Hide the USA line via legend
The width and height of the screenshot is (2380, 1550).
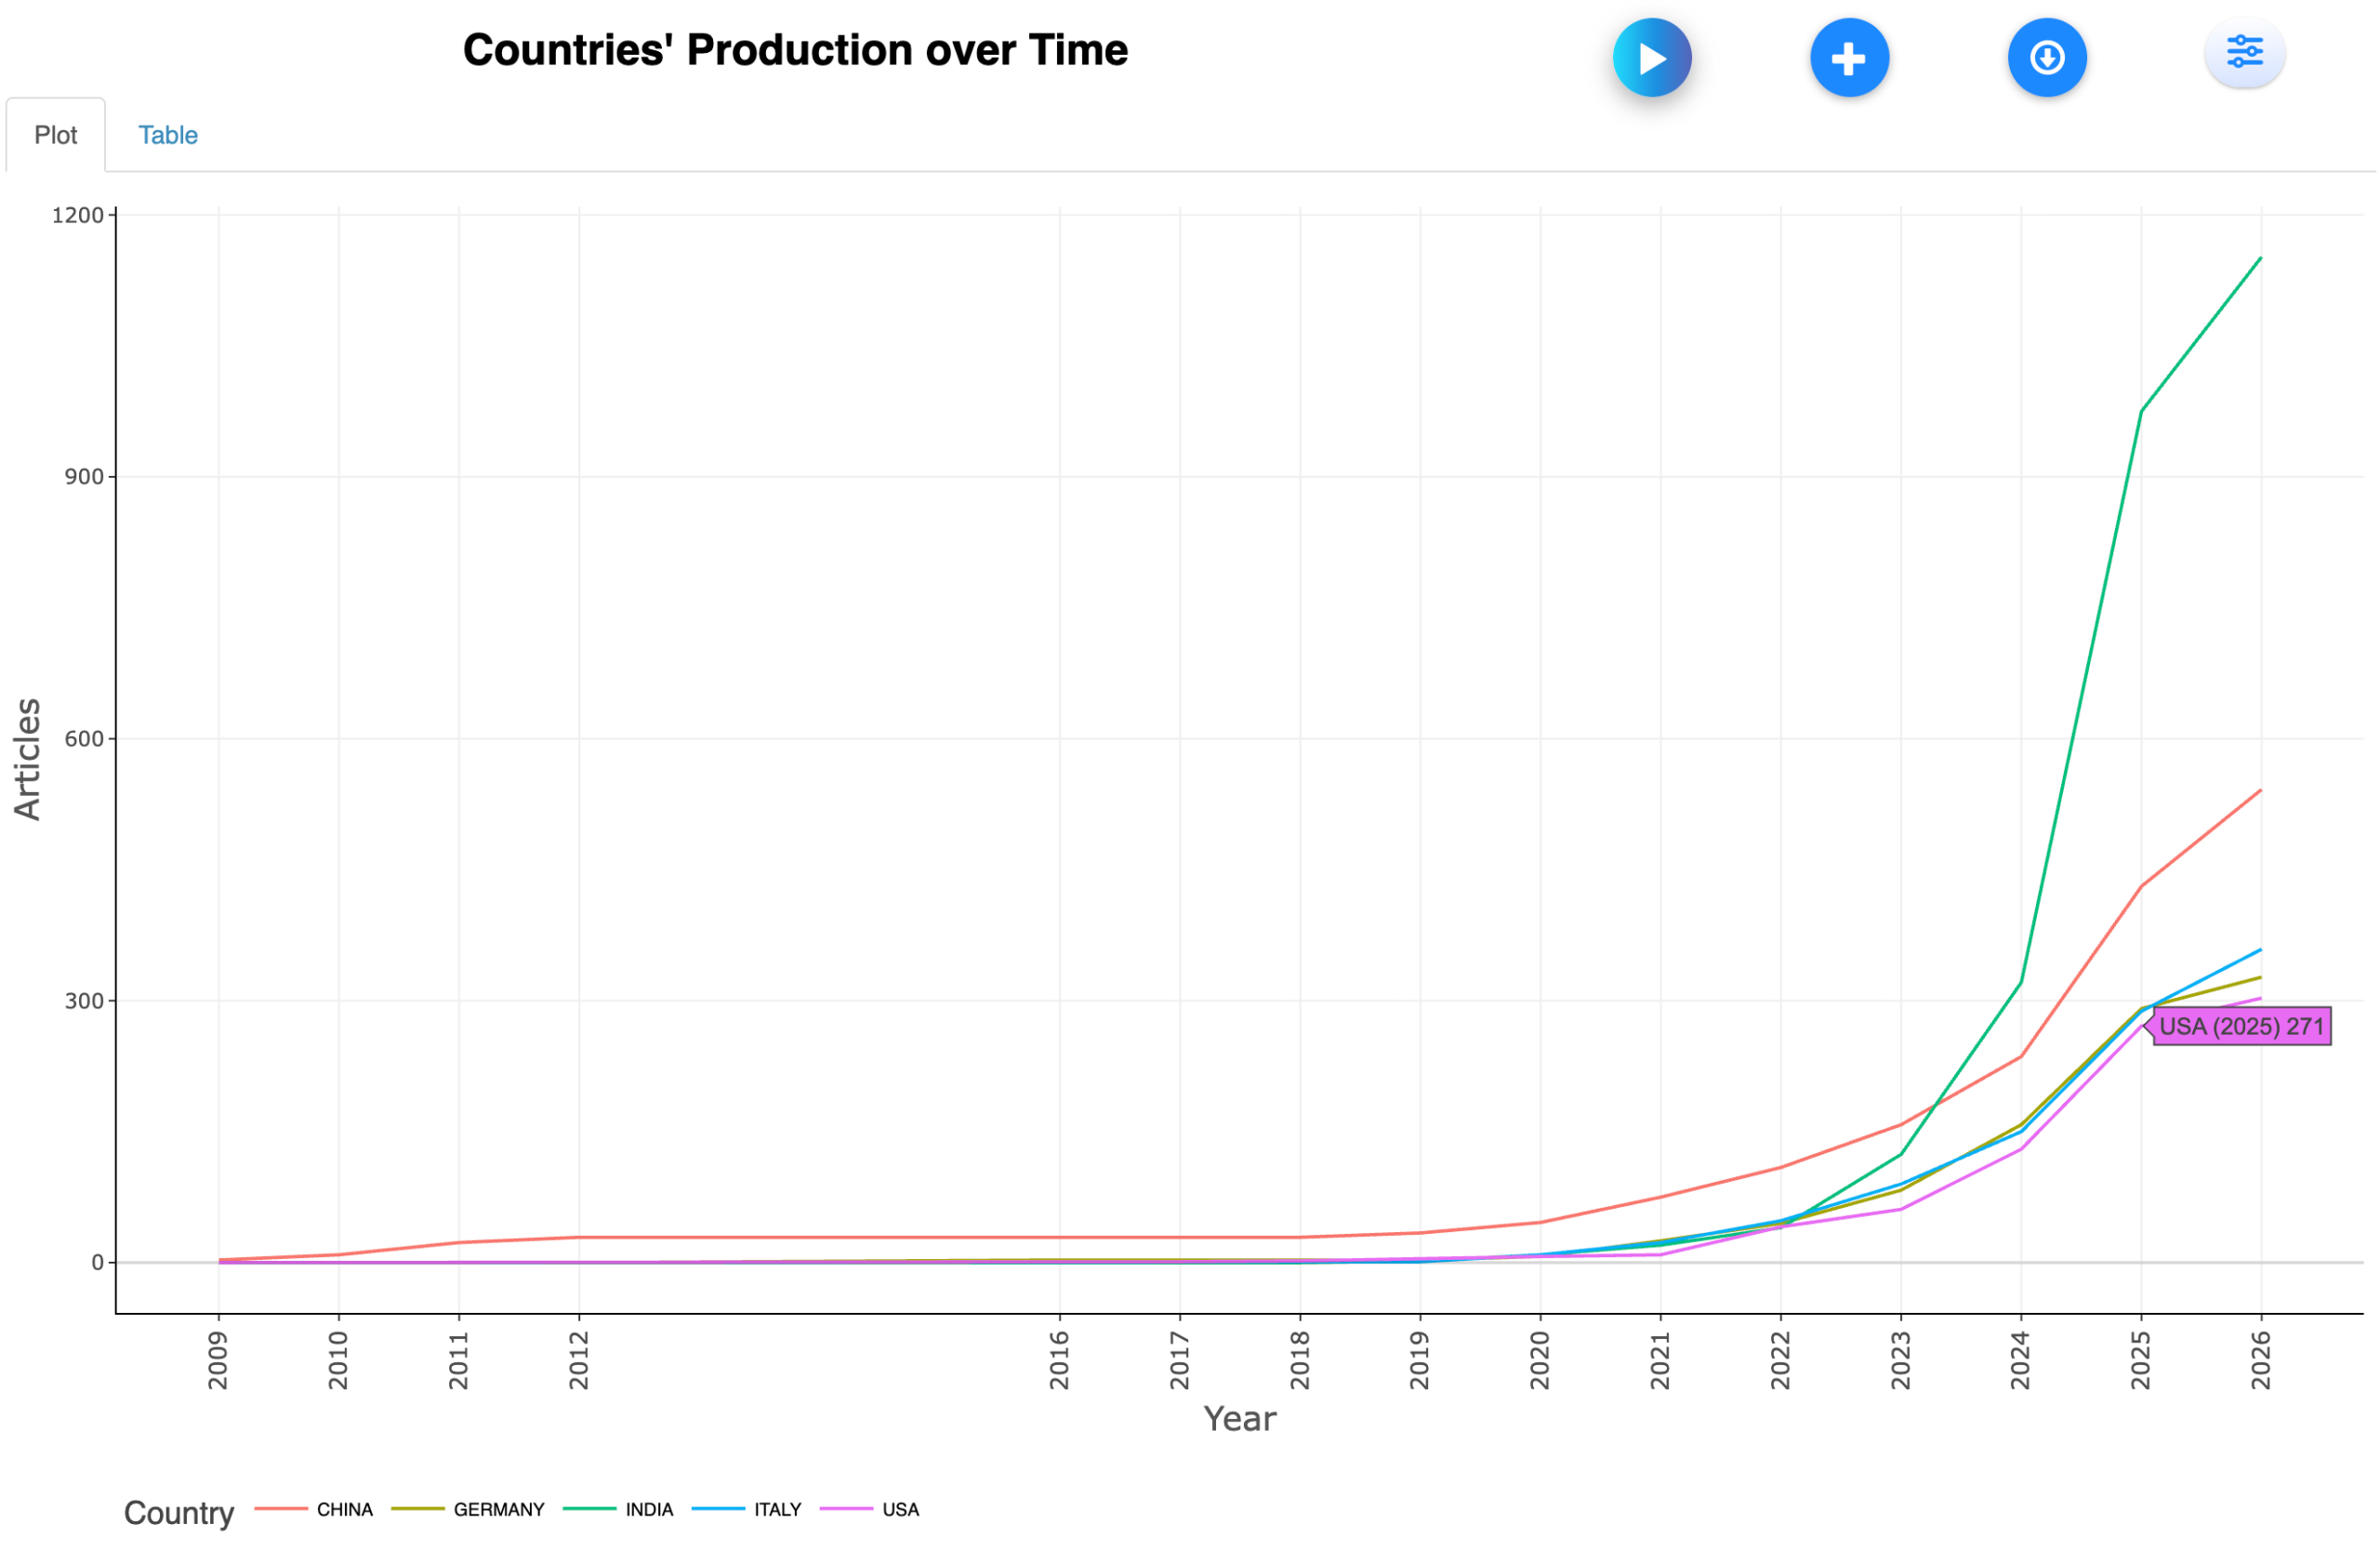(x=900, y=1509)
